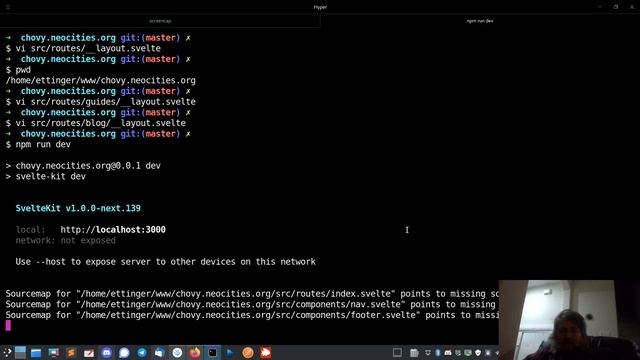Open the clipboard tray icon
The image size is (640, 360).
point(414,353)
